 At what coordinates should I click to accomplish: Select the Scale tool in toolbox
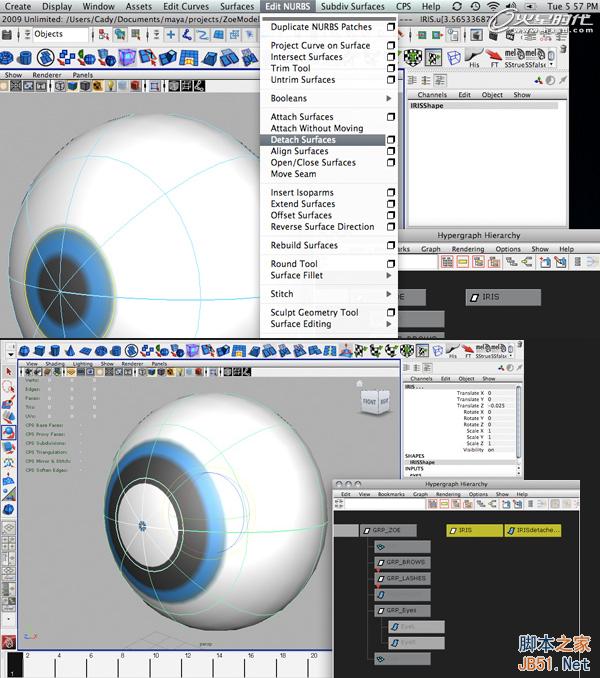(9, 447)
